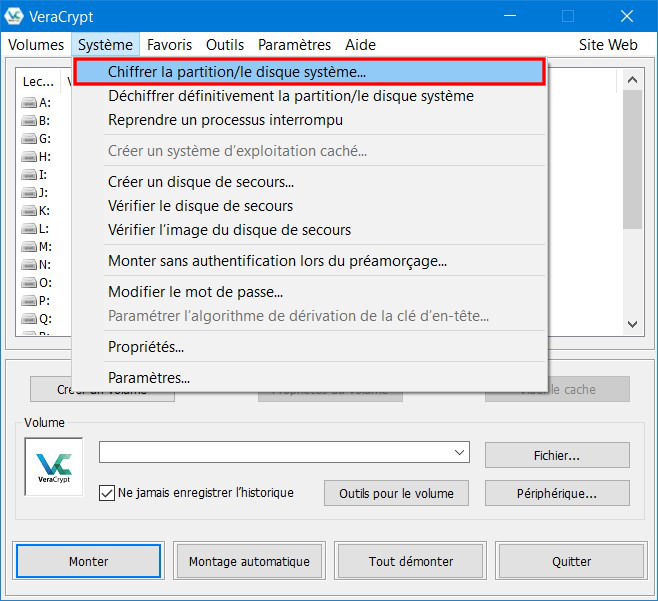The width and height of the screenshot is (658, 601).
Task: Click the Tout démonter button
Action: (x=410, y=561)
